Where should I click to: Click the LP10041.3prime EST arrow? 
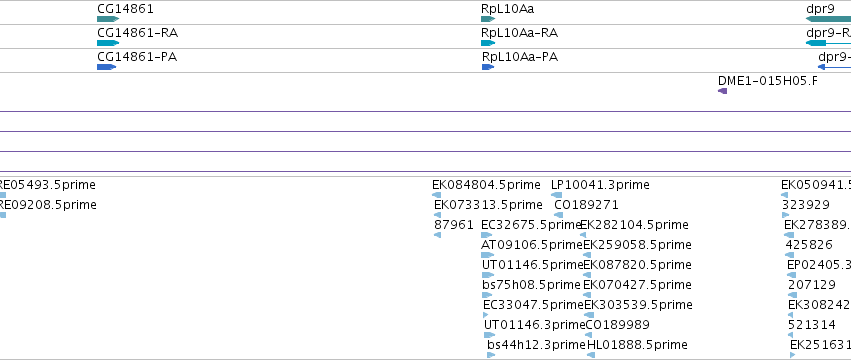(x=556, y=195)
